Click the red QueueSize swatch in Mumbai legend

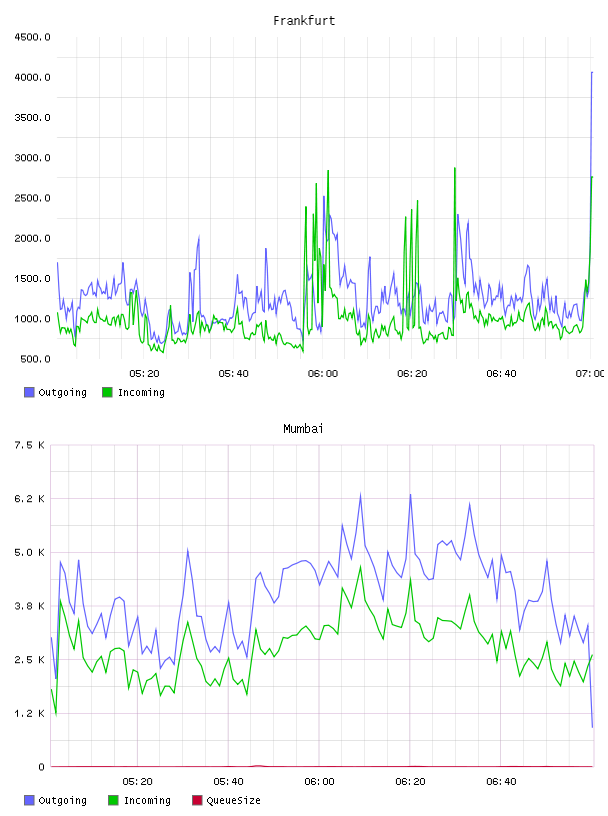pos(197,800)
